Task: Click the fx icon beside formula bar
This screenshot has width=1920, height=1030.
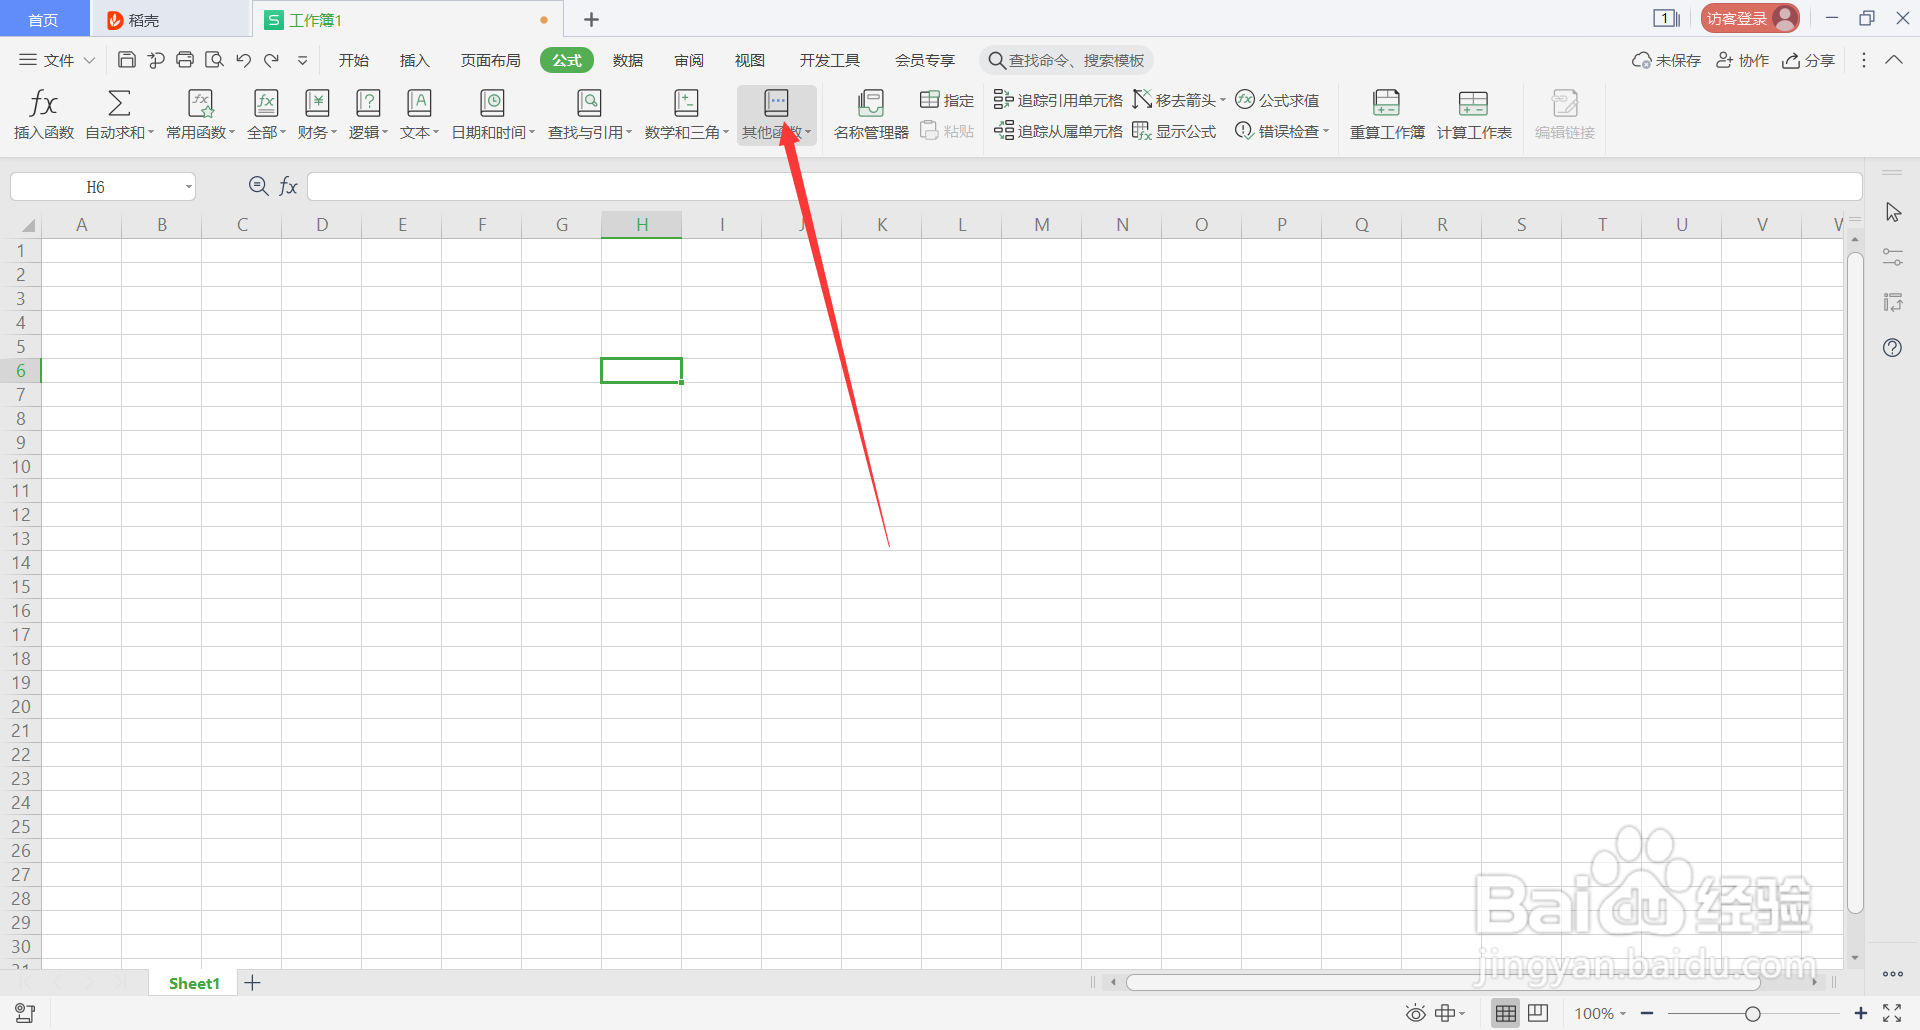Action: tap(288, 186)
